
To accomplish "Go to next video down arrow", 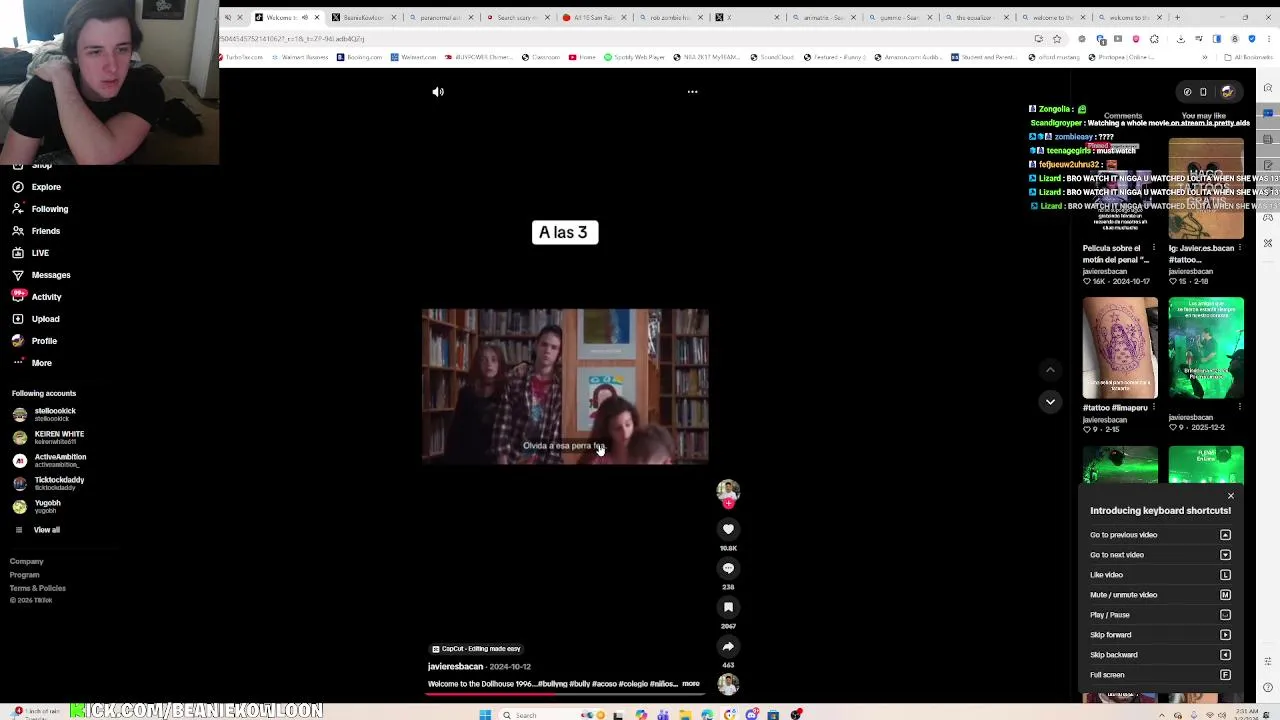I will [1050, 401].
